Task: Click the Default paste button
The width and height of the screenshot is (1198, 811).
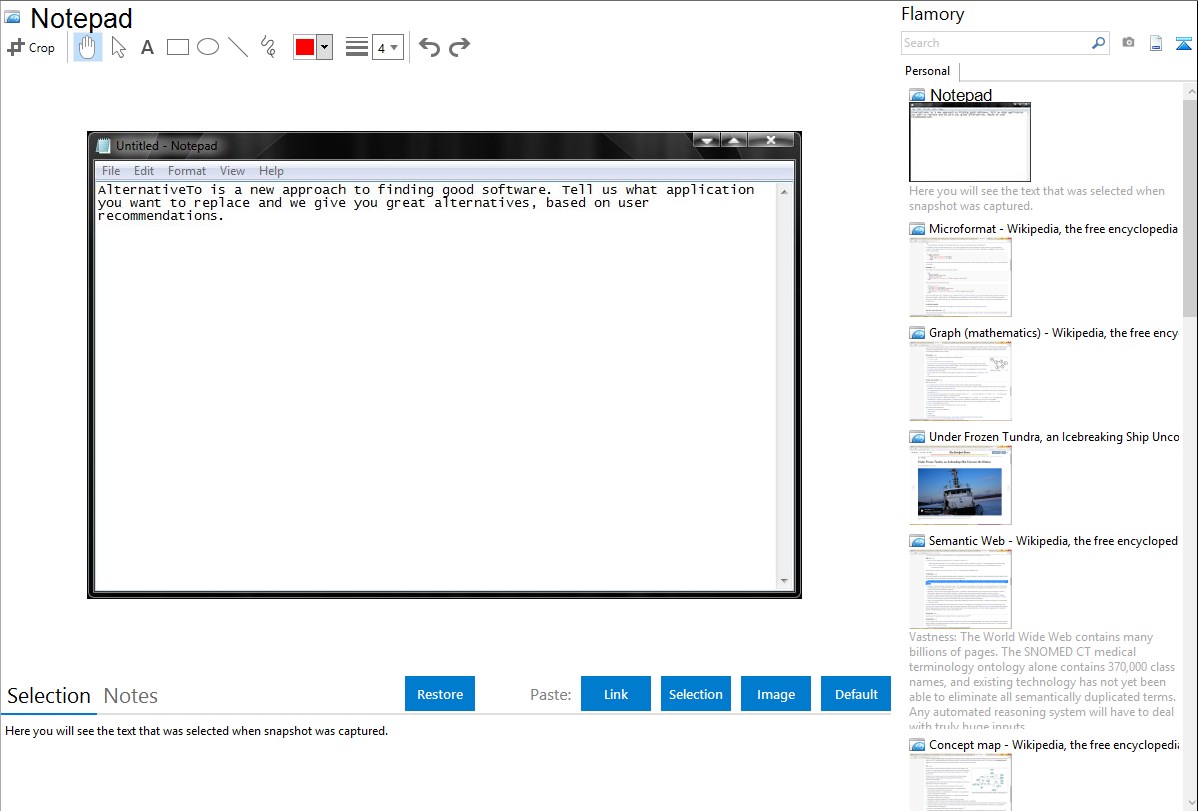Action: [x=856, y=694]
